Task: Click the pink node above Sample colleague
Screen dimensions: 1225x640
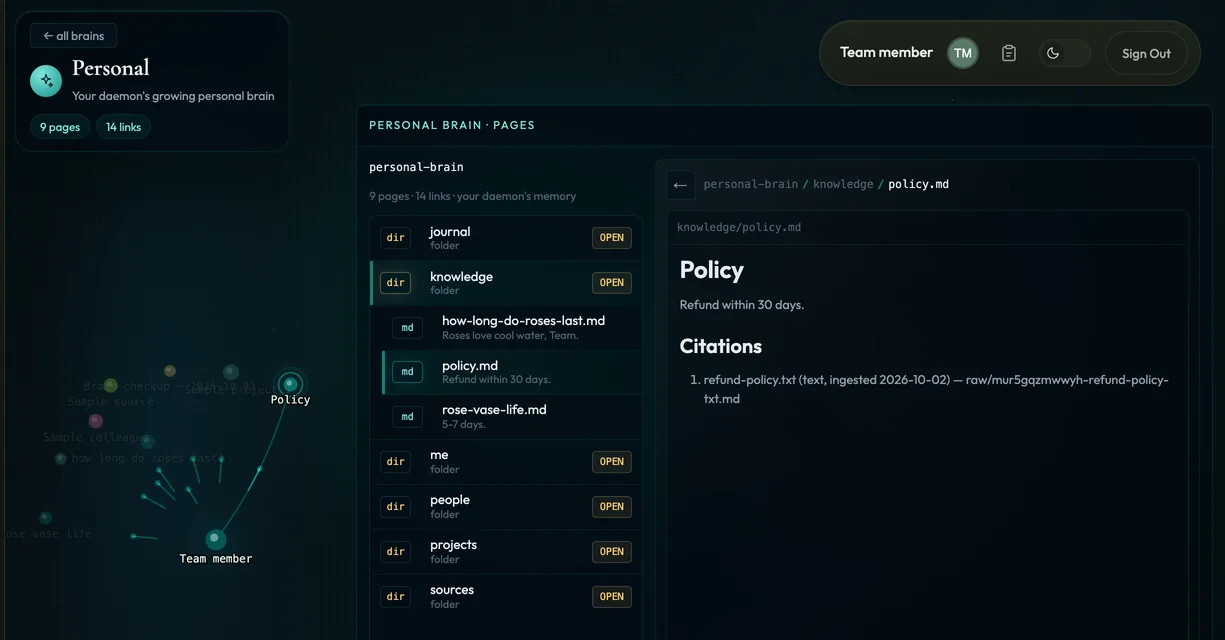Action: (96, 421)
